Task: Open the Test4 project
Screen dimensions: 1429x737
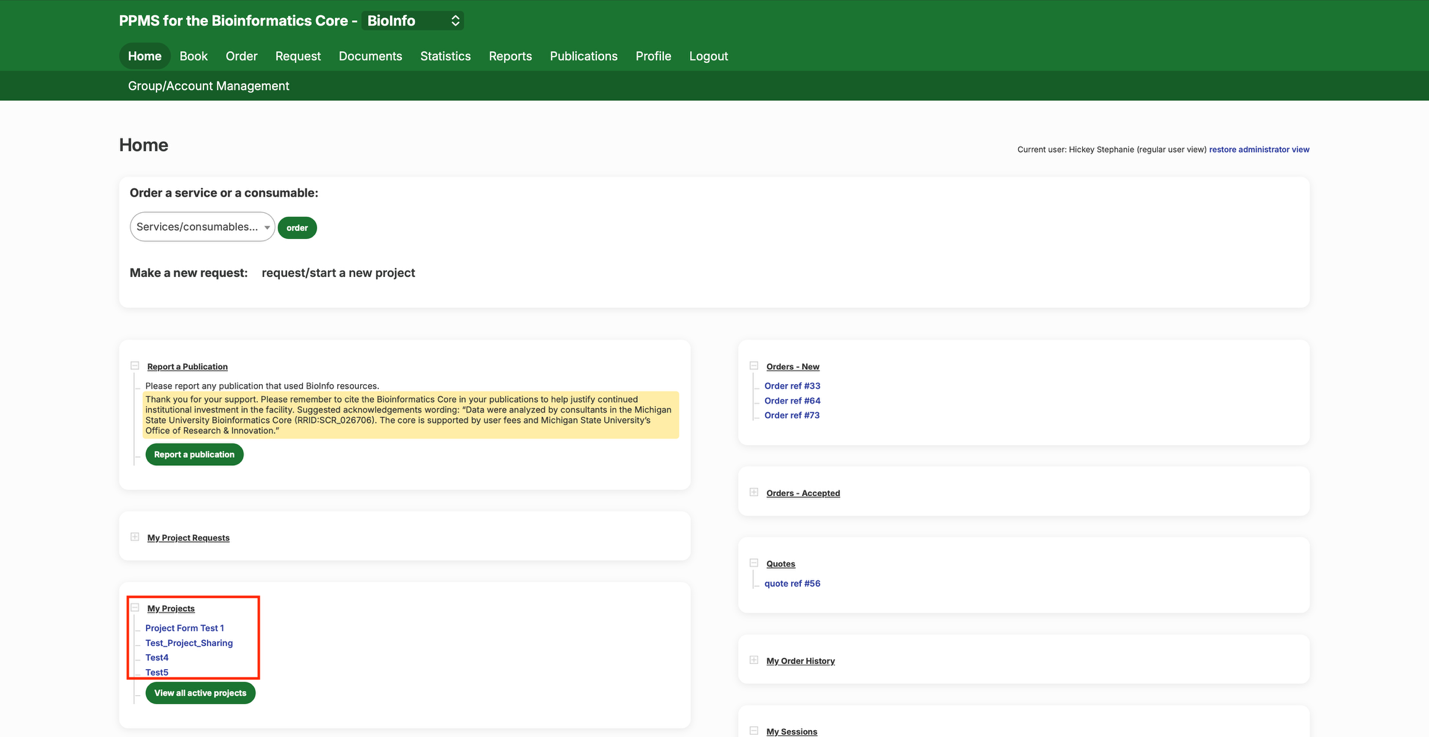Action: point(157,658)
